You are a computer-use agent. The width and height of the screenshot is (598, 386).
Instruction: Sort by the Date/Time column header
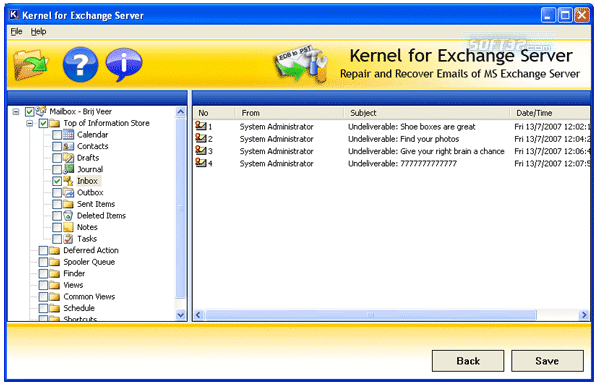click(550, 113)
